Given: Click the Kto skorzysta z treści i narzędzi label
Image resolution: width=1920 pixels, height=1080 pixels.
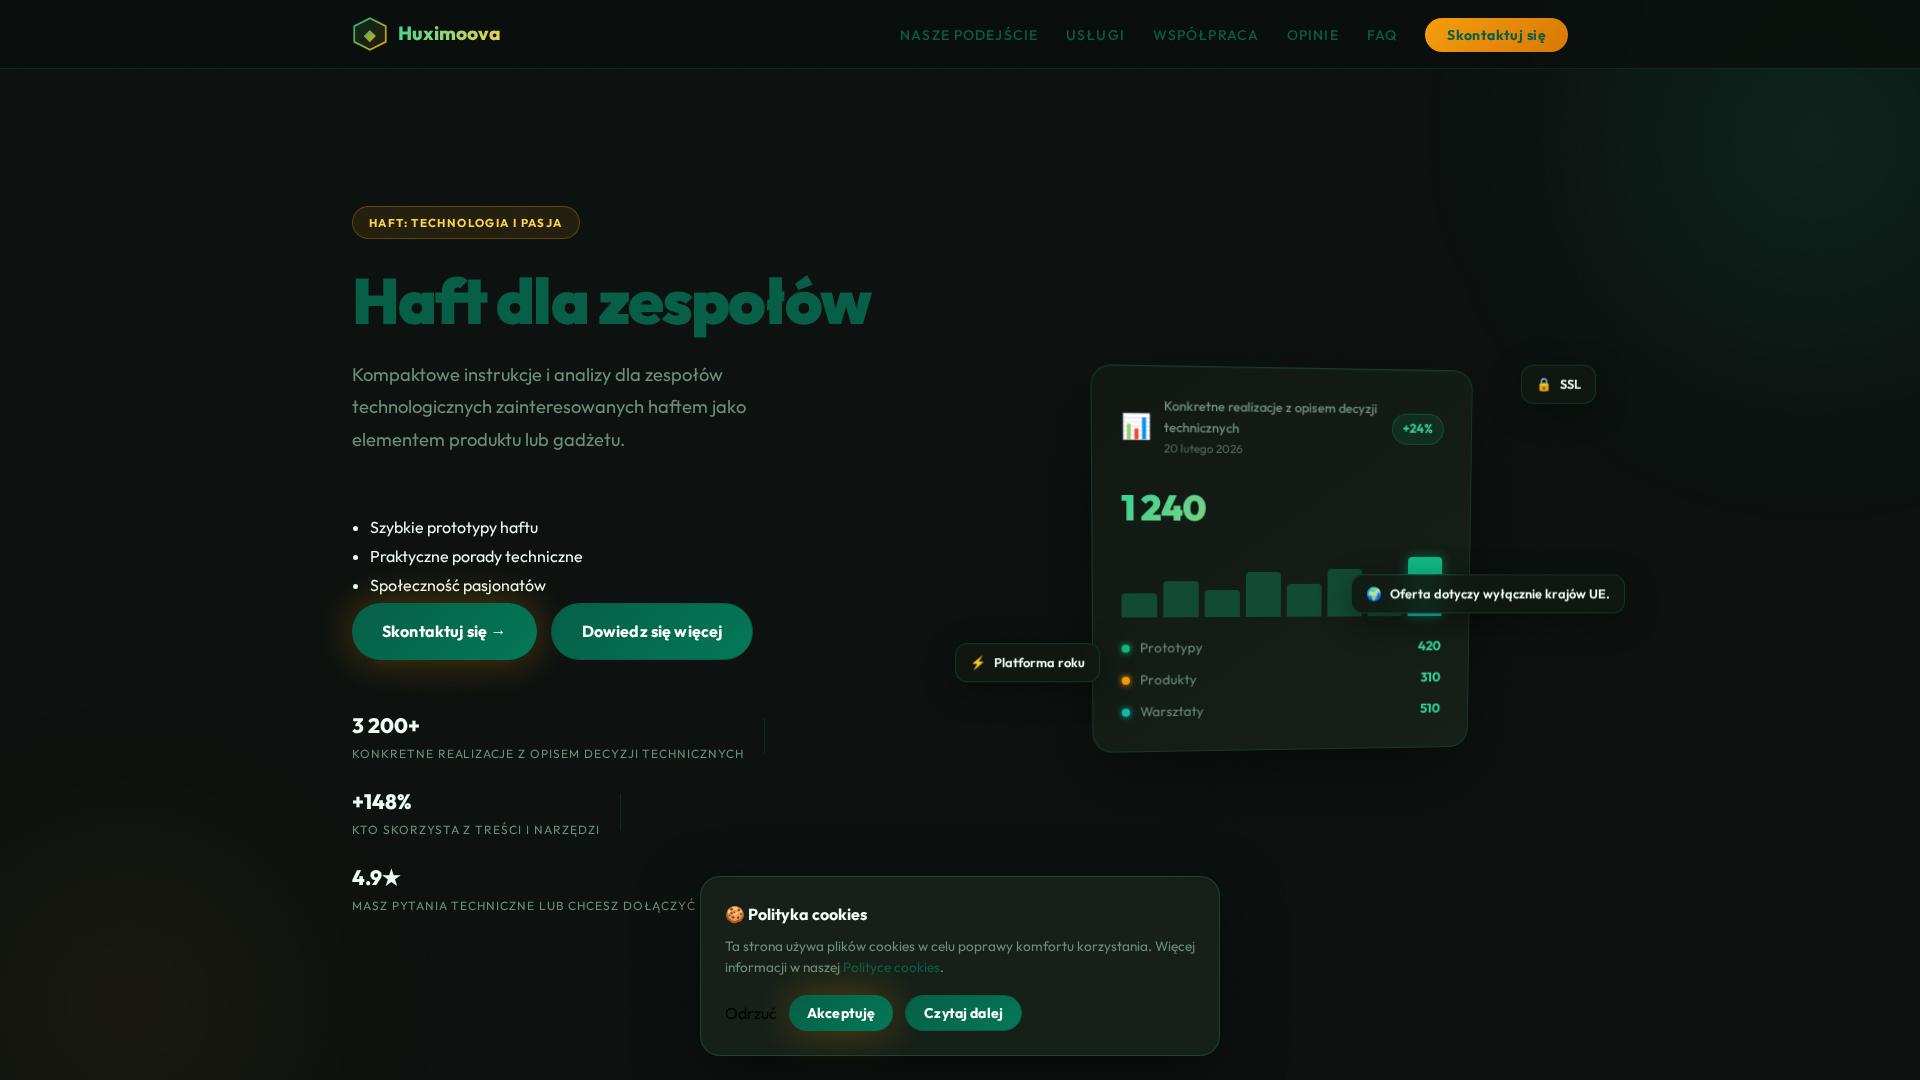Looking at the screenshot, I should (476, 830).
